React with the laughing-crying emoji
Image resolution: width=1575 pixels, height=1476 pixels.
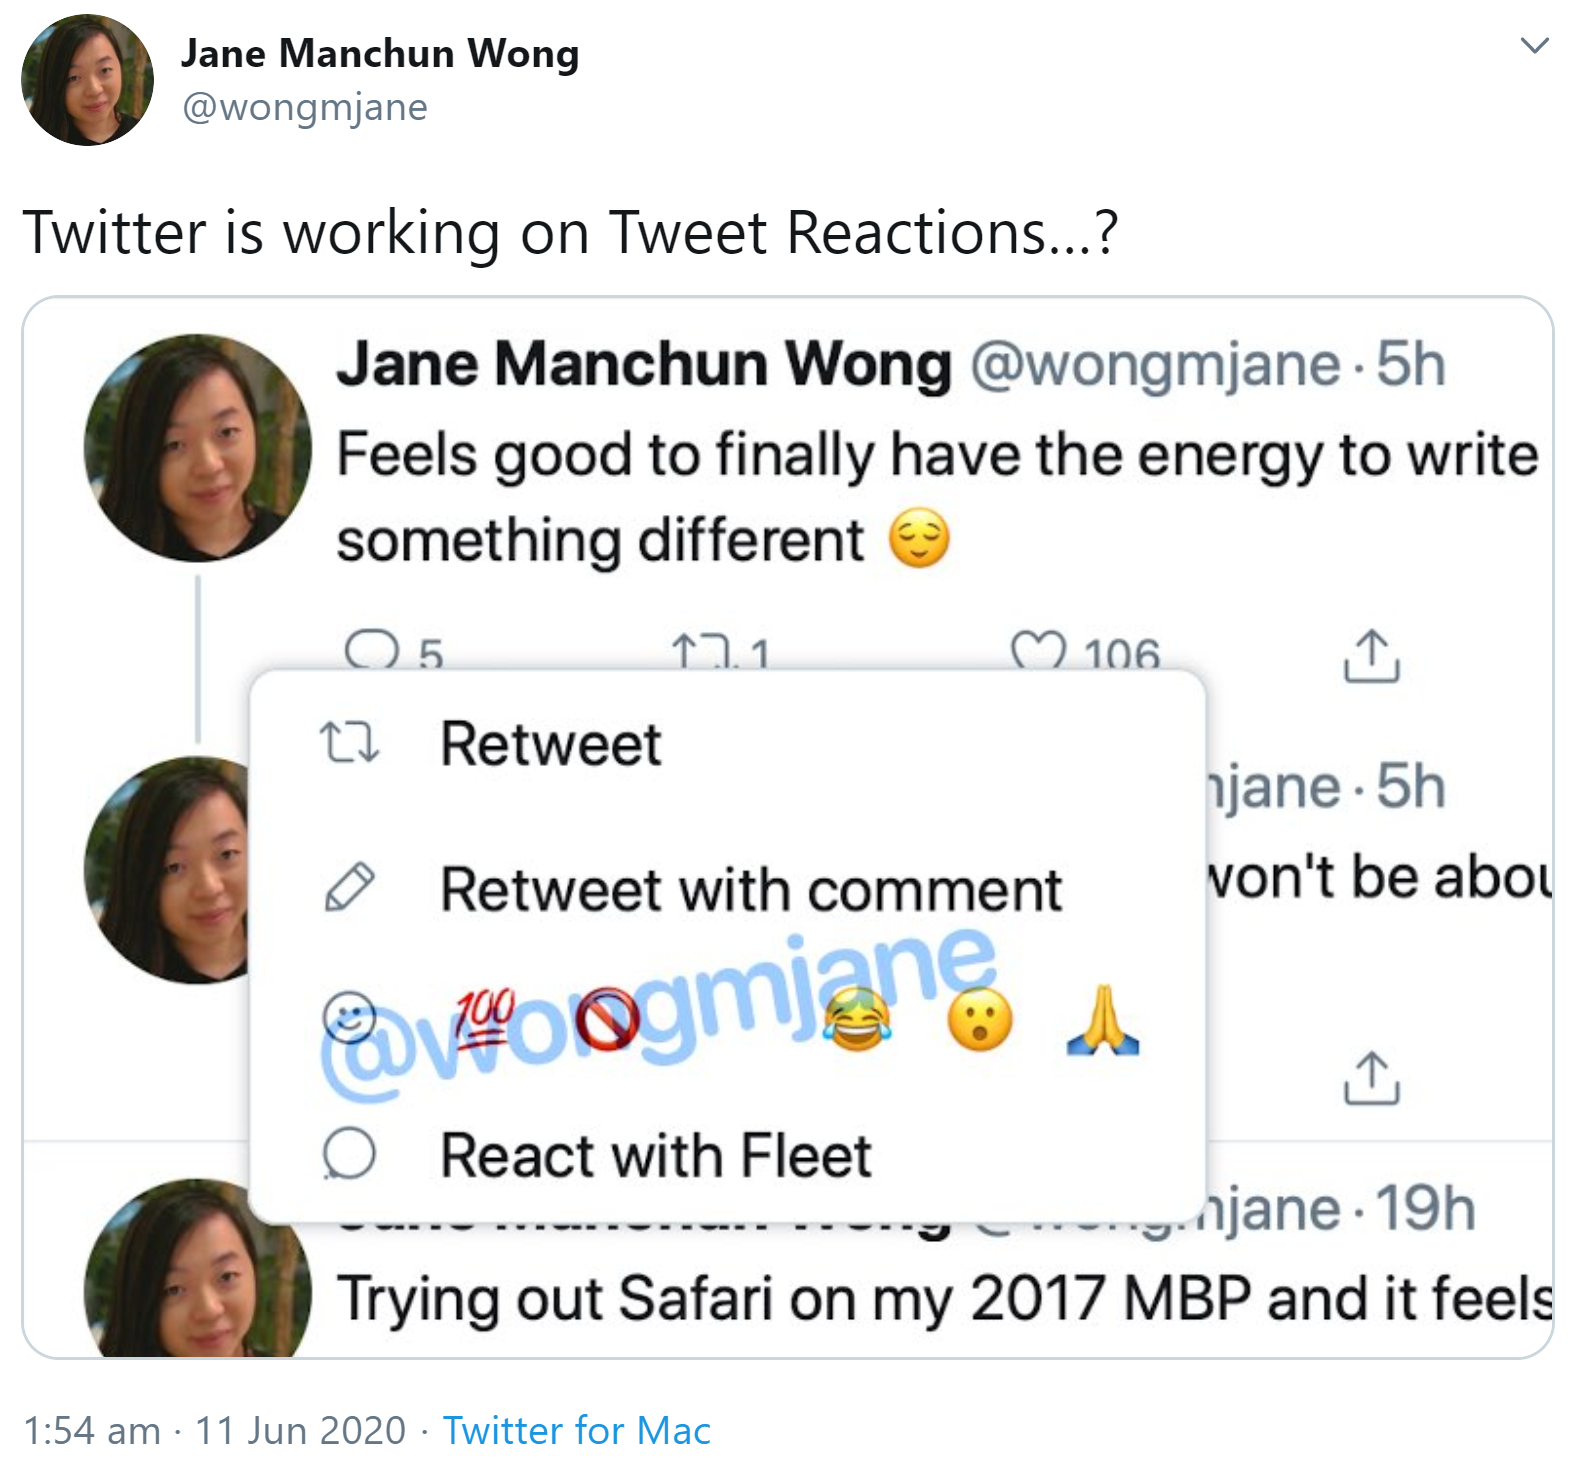[x=862, y=1020]
